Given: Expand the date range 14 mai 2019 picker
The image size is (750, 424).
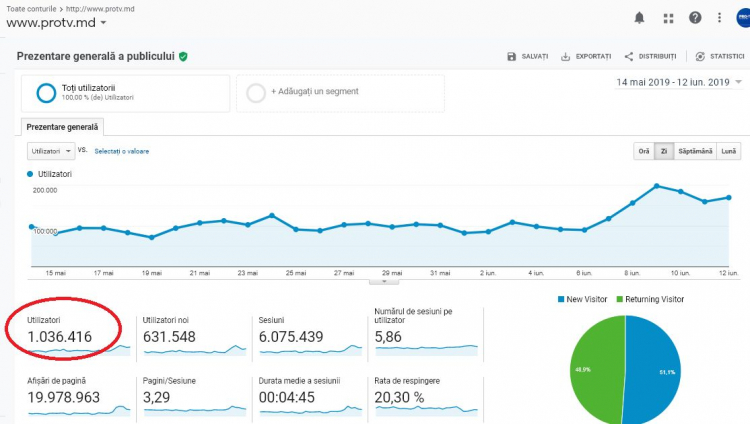Looking at the screenshot, I should [x=678, y=82].
